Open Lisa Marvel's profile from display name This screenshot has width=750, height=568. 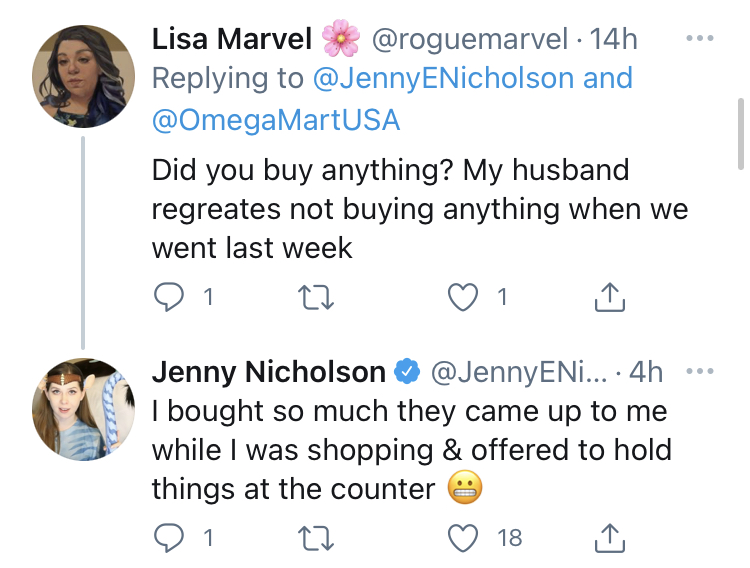point(232,38)
